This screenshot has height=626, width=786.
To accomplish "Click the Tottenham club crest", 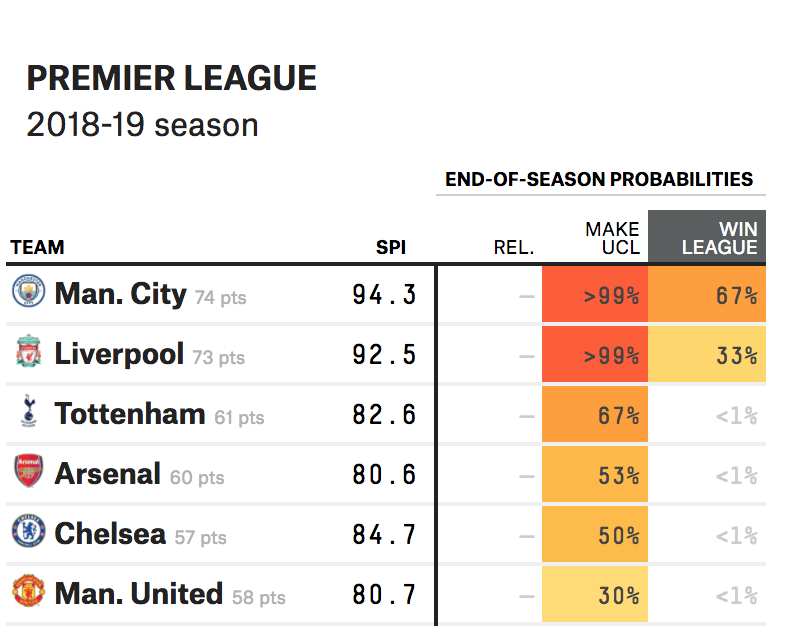I will [28, 412].
